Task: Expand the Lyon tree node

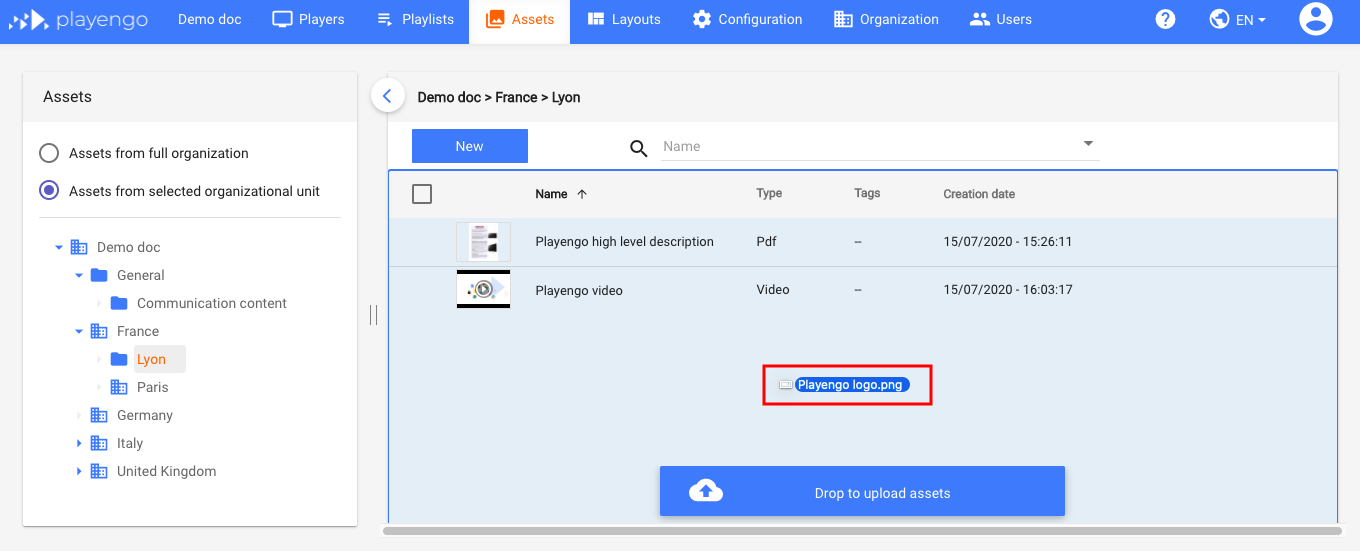Action: pos(99,359)
